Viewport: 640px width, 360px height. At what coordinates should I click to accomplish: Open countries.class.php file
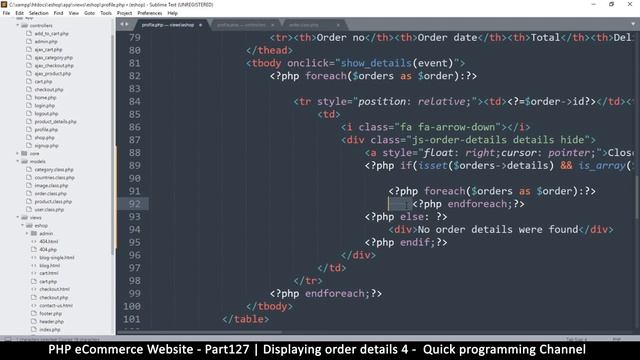click(55, 178)
